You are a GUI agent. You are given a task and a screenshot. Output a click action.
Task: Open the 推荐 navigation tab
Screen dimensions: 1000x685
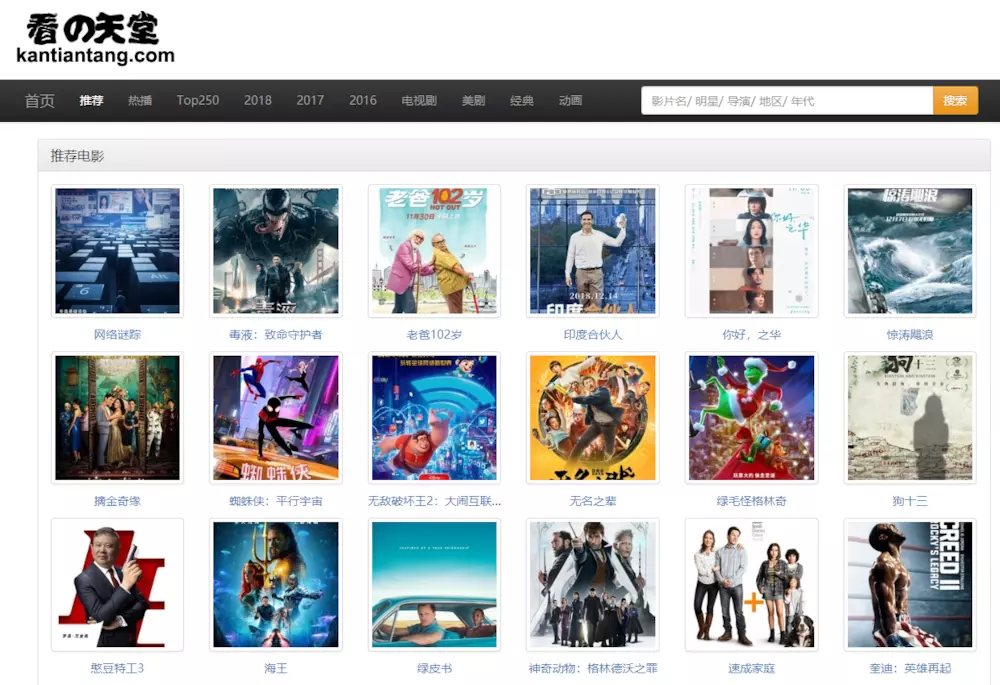point(91,100)
